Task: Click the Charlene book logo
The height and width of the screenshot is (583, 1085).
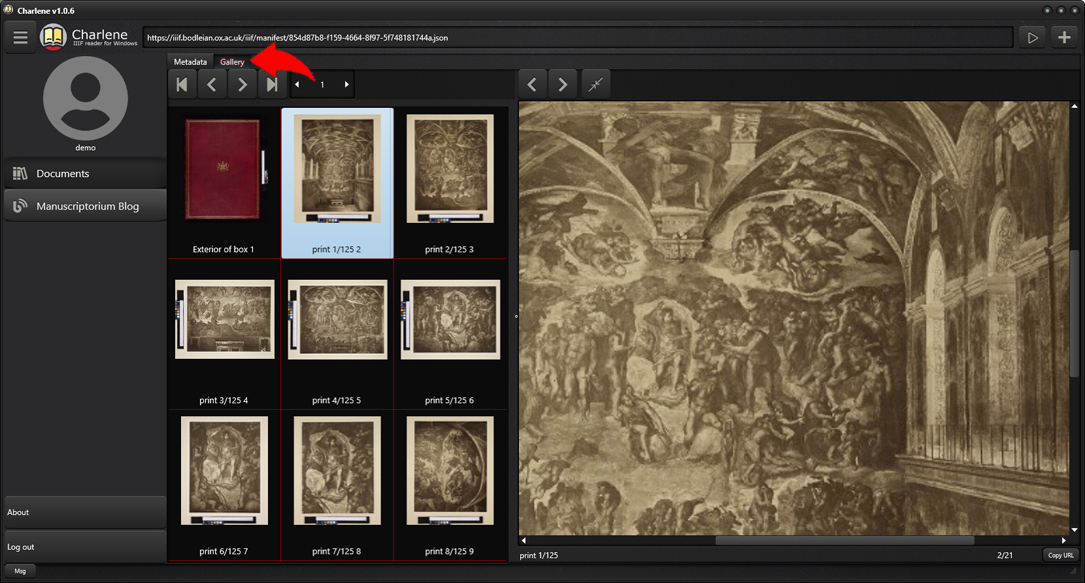Action: 53,37
